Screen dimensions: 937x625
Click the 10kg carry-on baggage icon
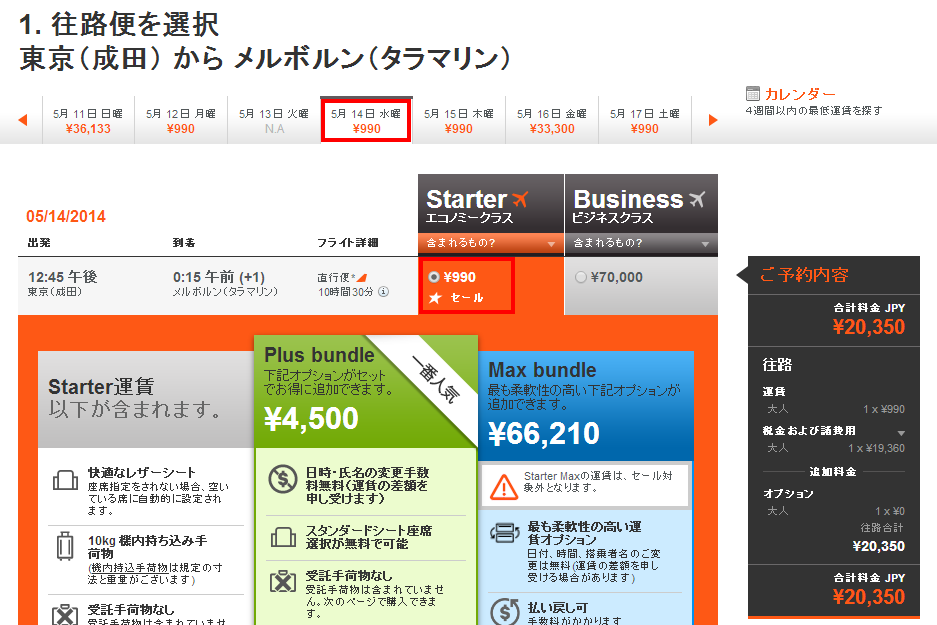(x=65, y=547)
